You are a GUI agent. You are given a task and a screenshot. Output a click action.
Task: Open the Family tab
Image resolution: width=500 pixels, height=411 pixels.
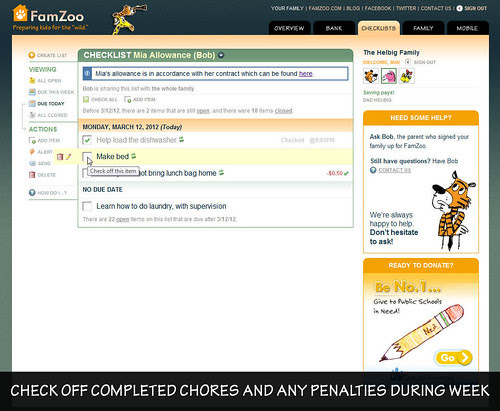pyautogui.click(x=423, y=28)
